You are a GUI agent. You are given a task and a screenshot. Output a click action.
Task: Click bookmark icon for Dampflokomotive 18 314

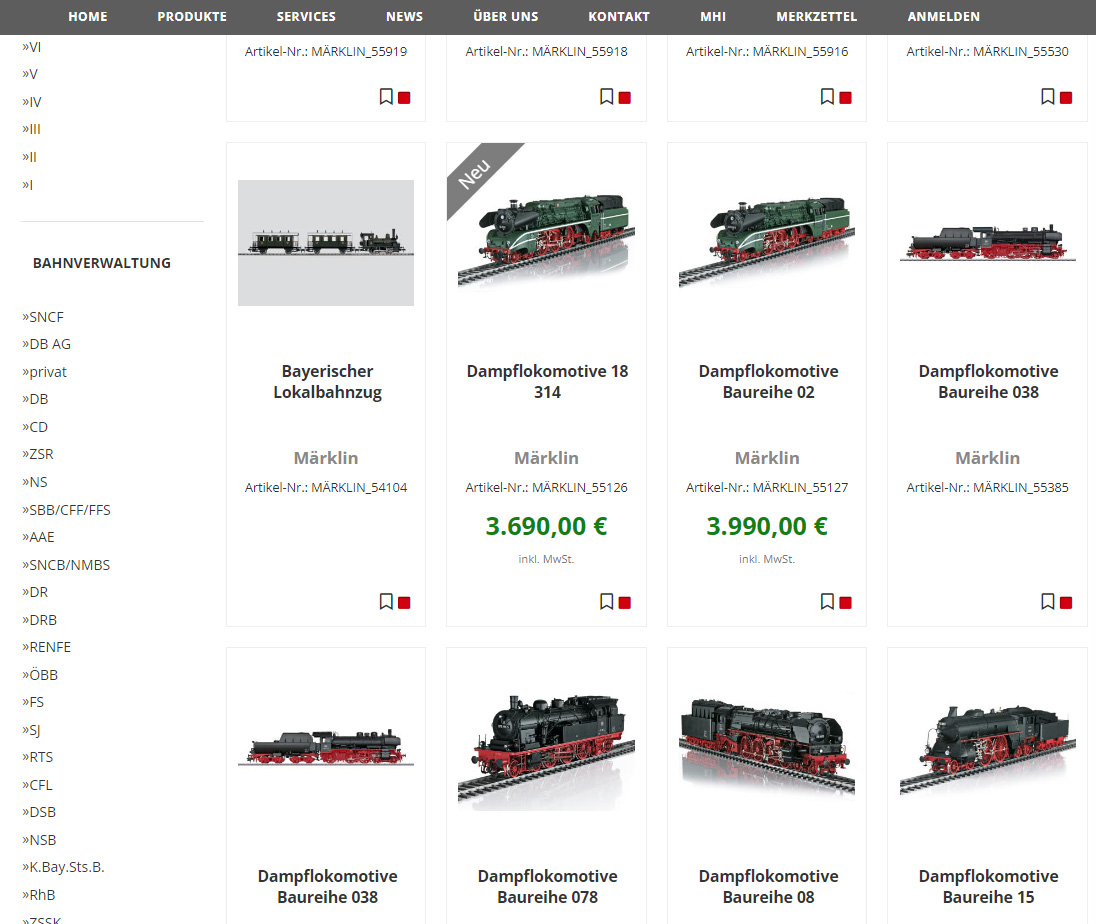tap(606, 601)
